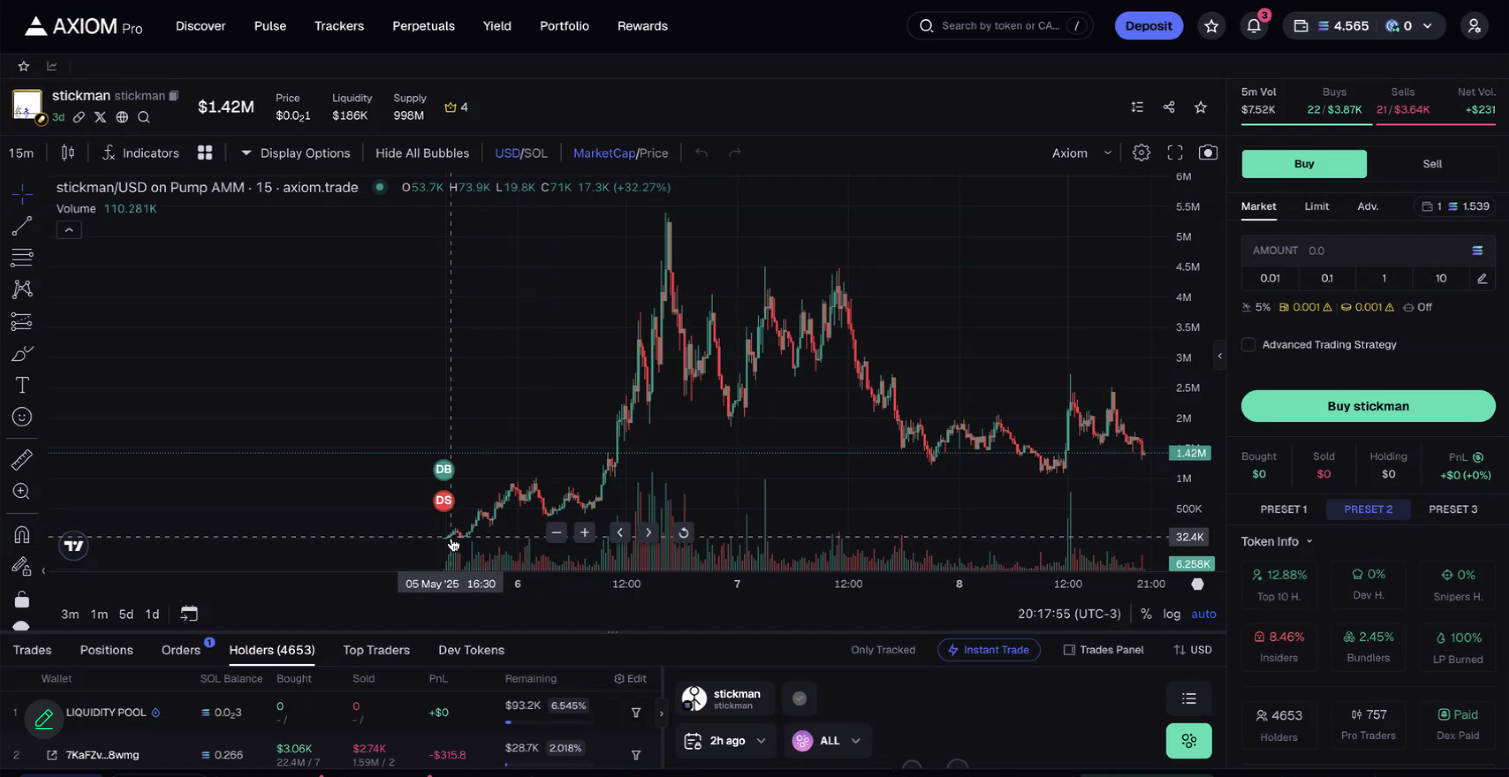1509x777 pixels.
Task: Change the 15m chart interval
Action: click(x=21, y=153)
